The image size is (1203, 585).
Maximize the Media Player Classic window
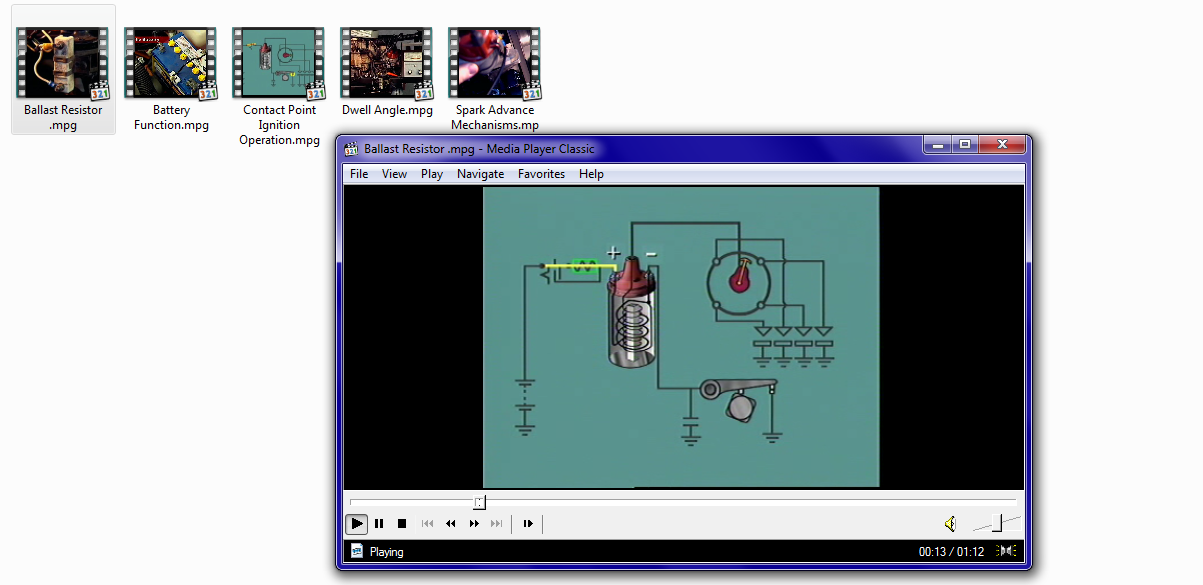pos(964,145)
